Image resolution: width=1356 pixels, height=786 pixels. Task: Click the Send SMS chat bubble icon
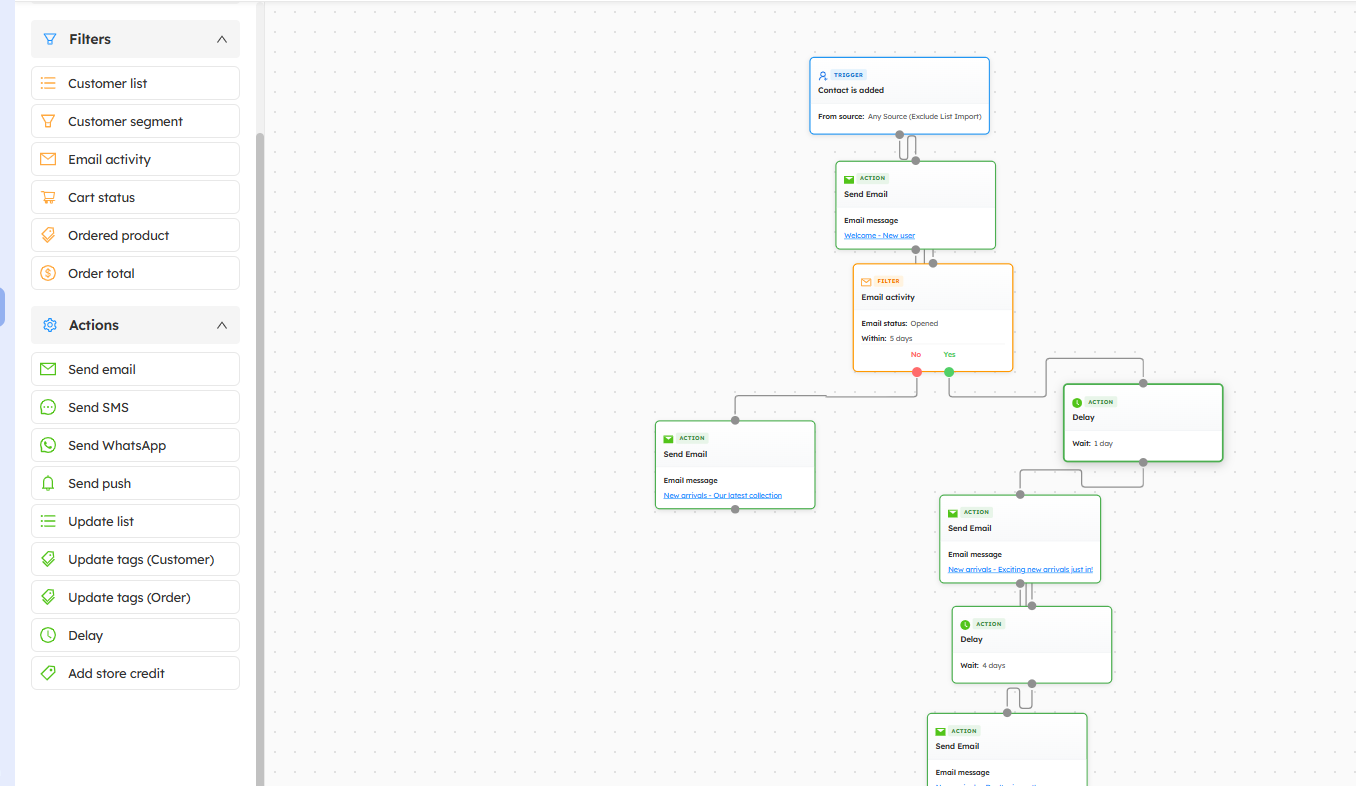pos(48,407)
